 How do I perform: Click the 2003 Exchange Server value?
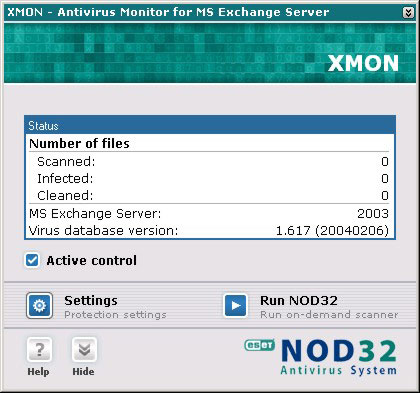pos(373,214)
